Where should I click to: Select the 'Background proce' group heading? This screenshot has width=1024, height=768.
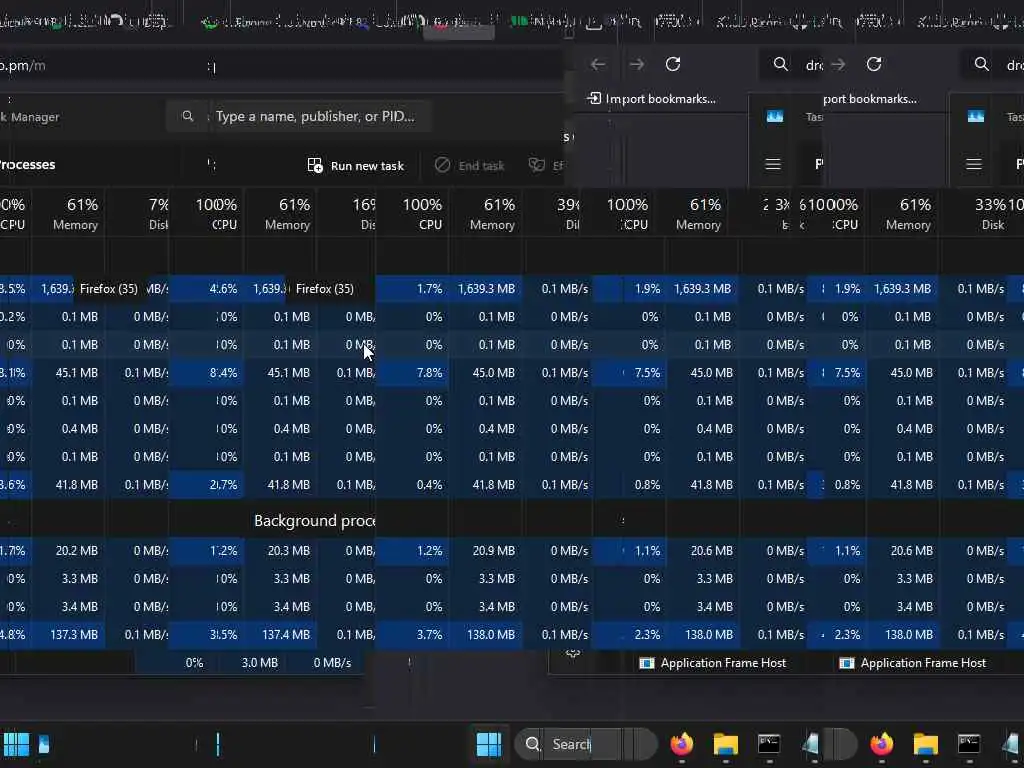tap(314, 520)
